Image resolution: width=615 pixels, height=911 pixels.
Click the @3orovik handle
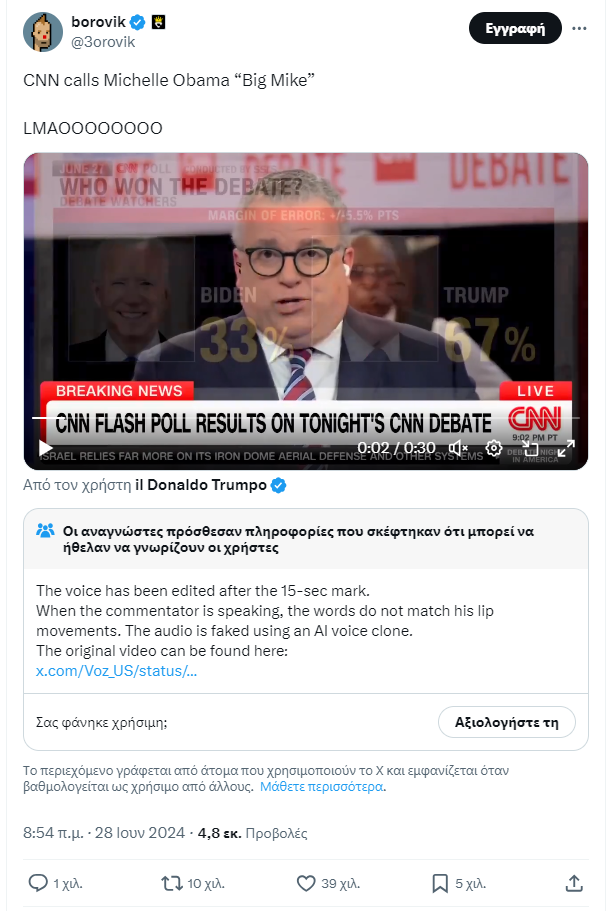(103, 42)
